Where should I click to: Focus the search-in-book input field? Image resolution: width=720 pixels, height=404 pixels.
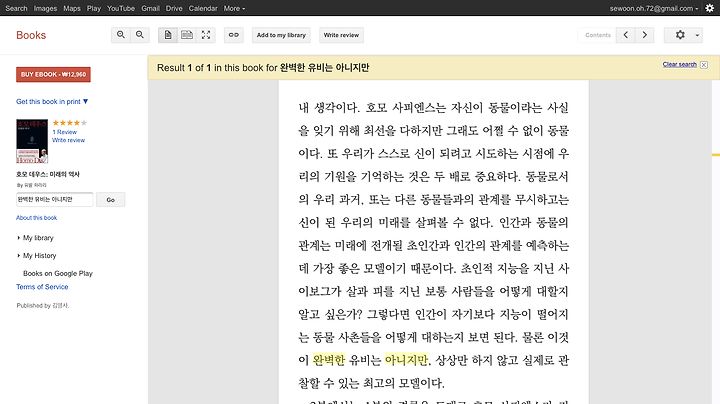click(55, 200)
